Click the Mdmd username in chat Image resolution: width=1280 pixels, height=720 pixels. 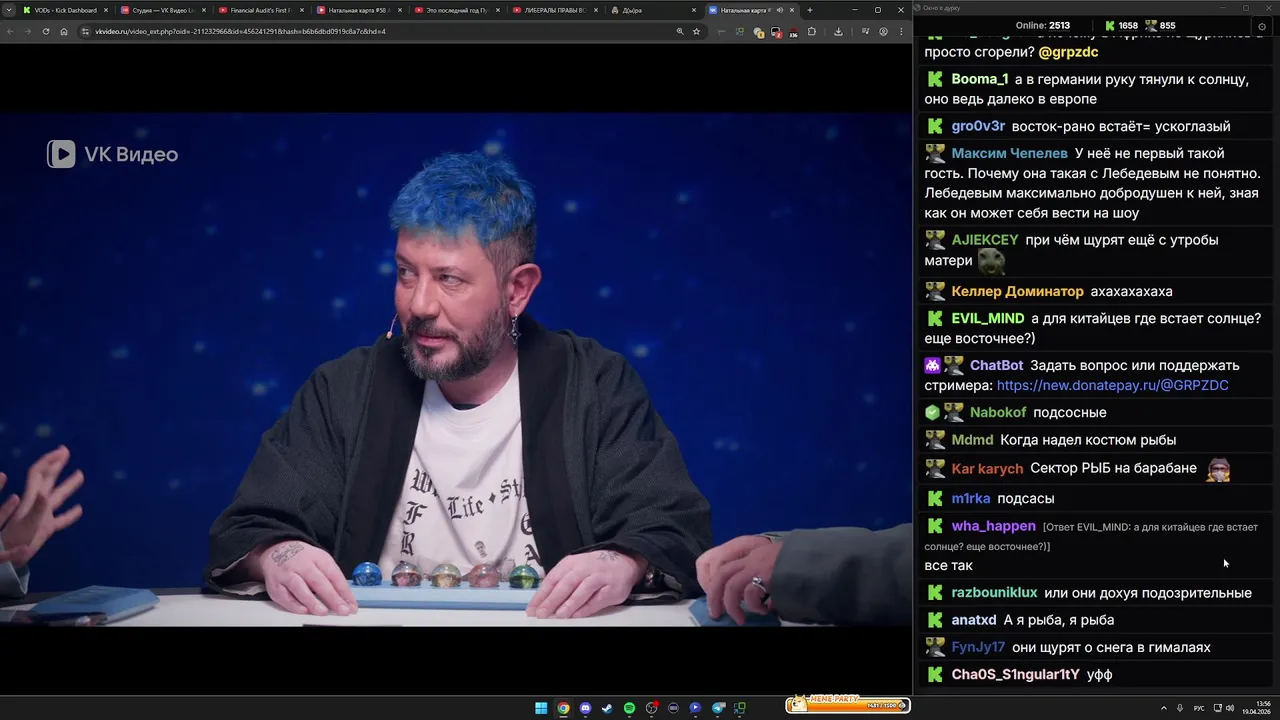click(x=972, y=440)
